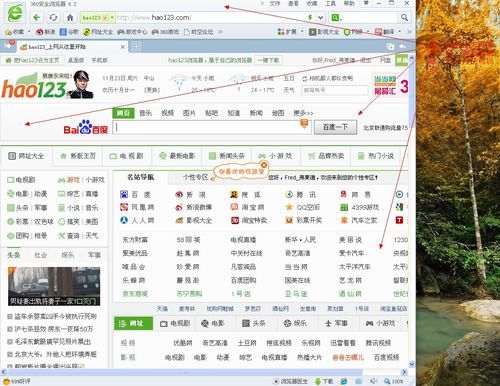This screenshot has height=386, width=500.
Task: Close the orange tooltip bubble
Action: (x=264, y=165)
